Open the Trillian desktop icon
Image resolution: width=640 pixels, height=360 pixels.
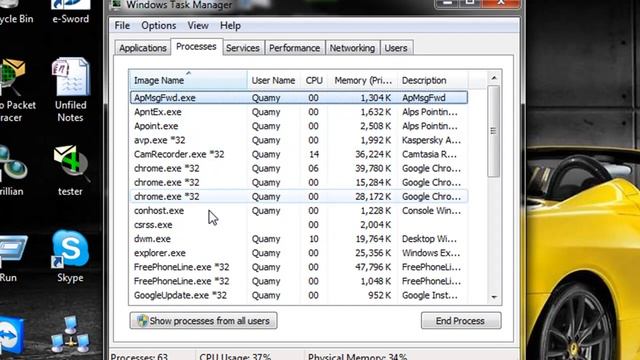[12, 171]
